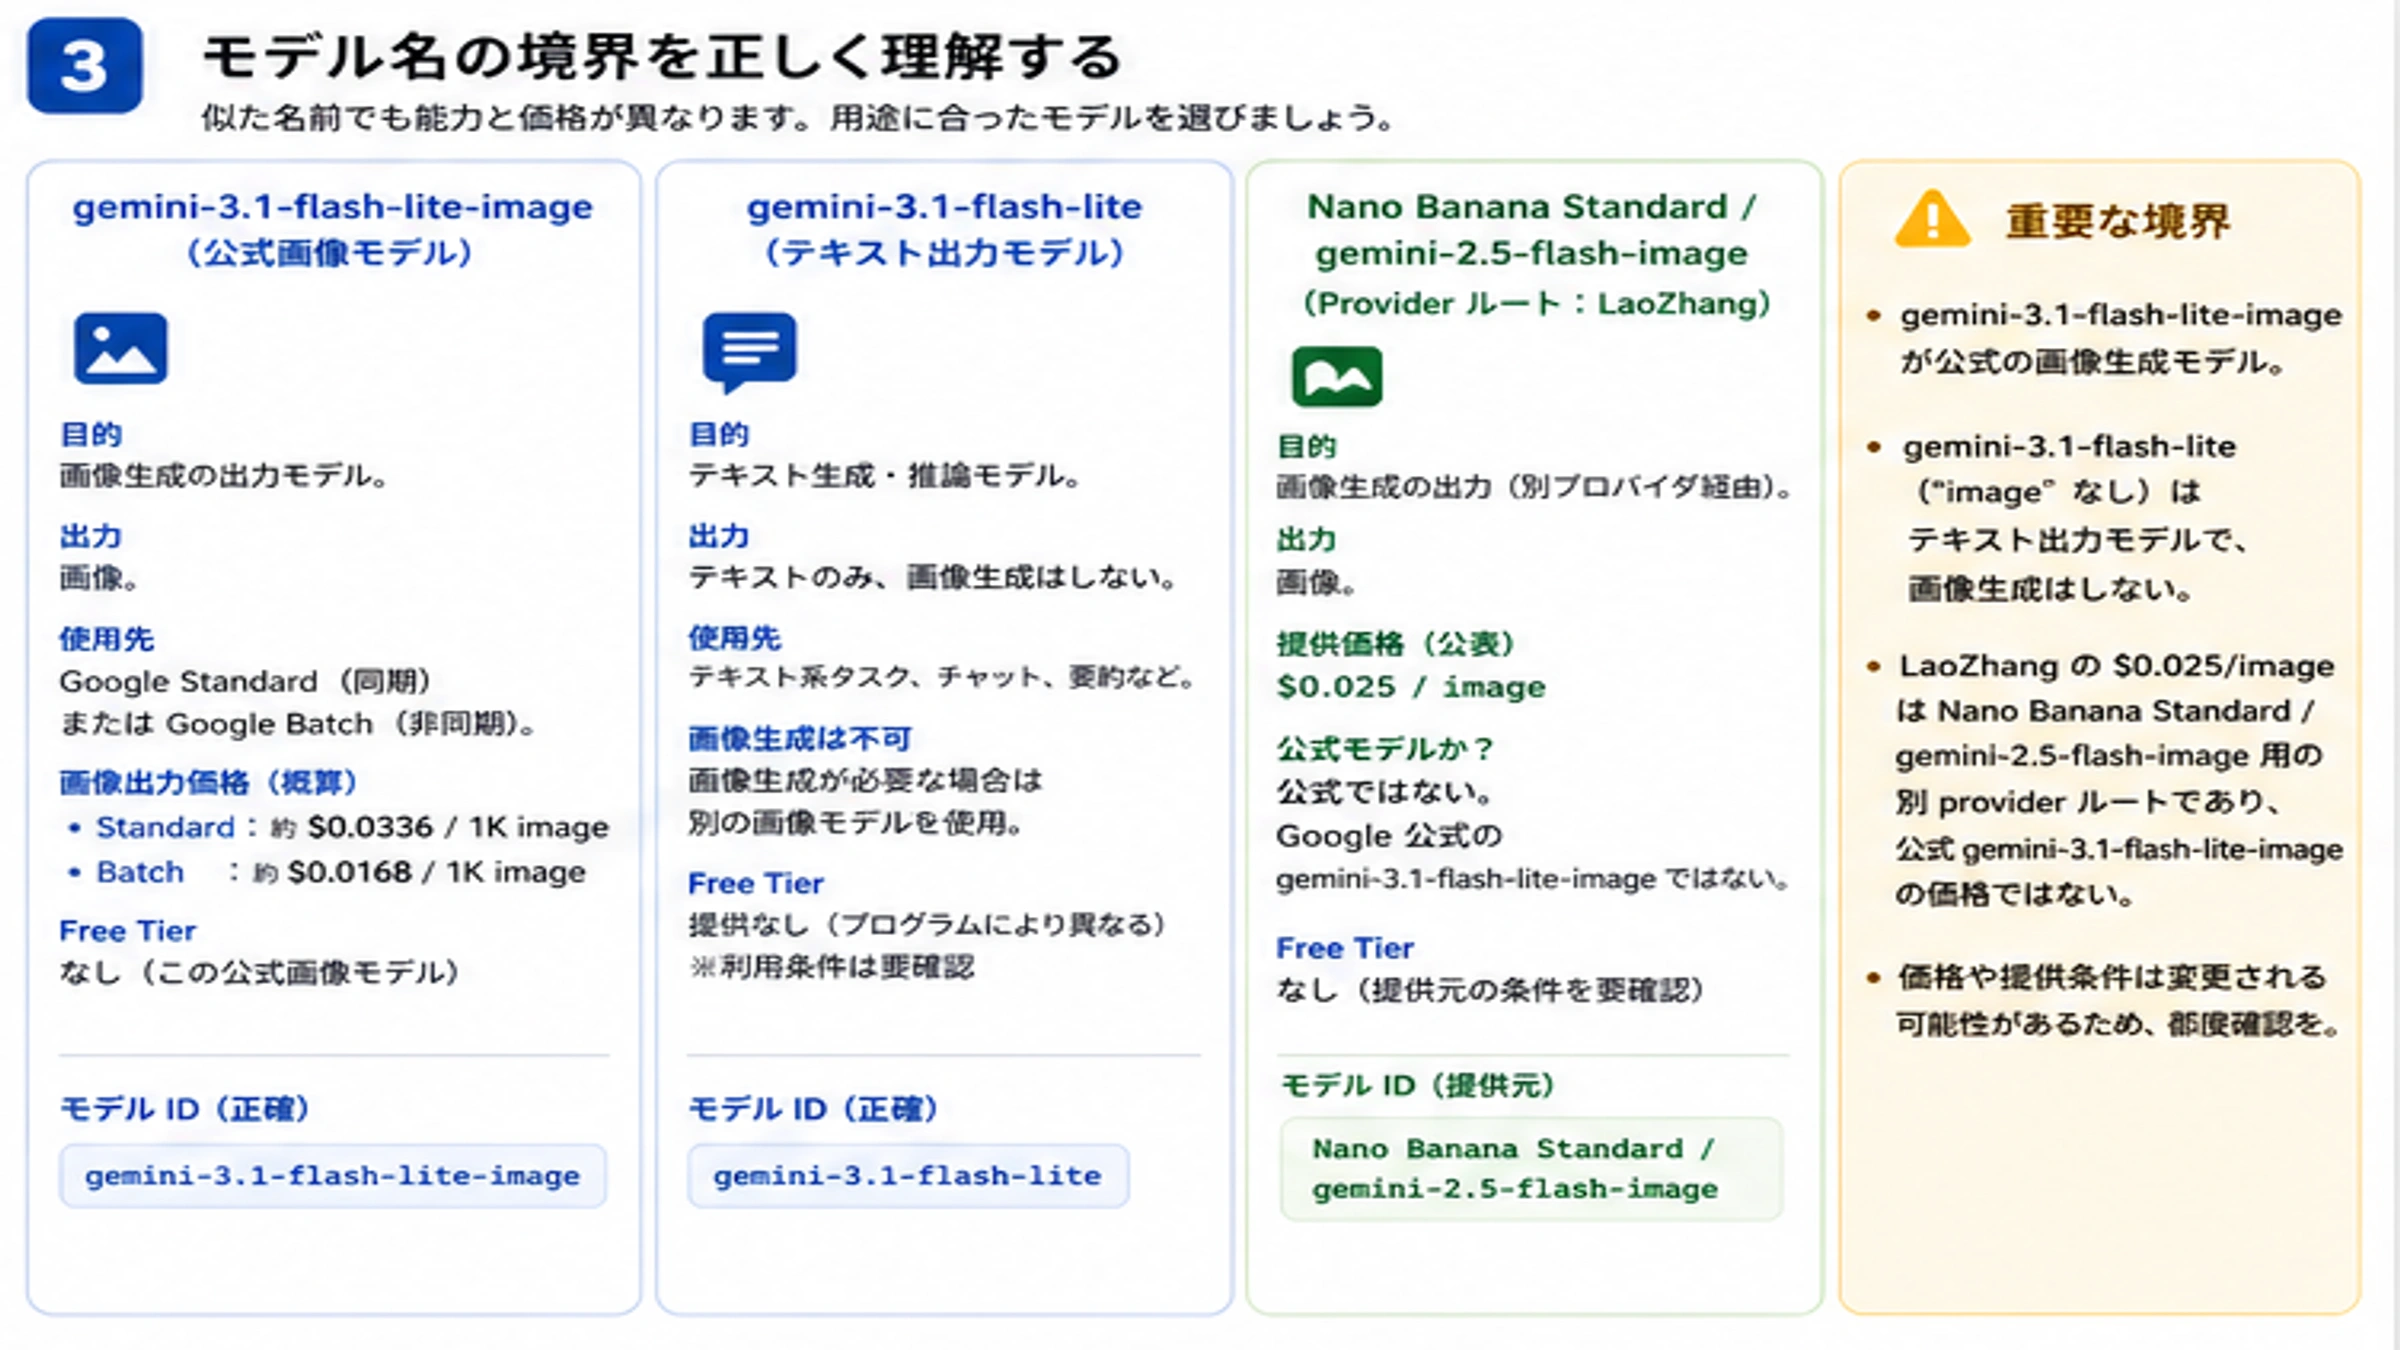Click bullet LaoZhang の $0.025/image

click(x=2117, y=666)
